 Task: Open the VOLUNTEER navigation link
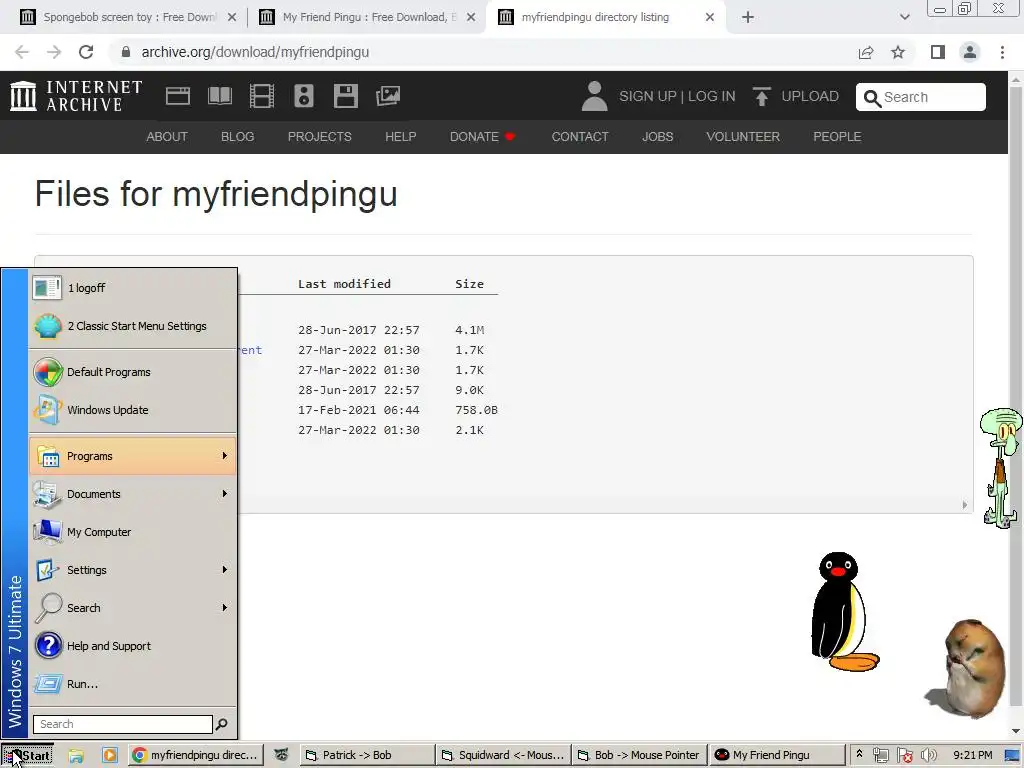pyautogui.click(x=743, y=136)
